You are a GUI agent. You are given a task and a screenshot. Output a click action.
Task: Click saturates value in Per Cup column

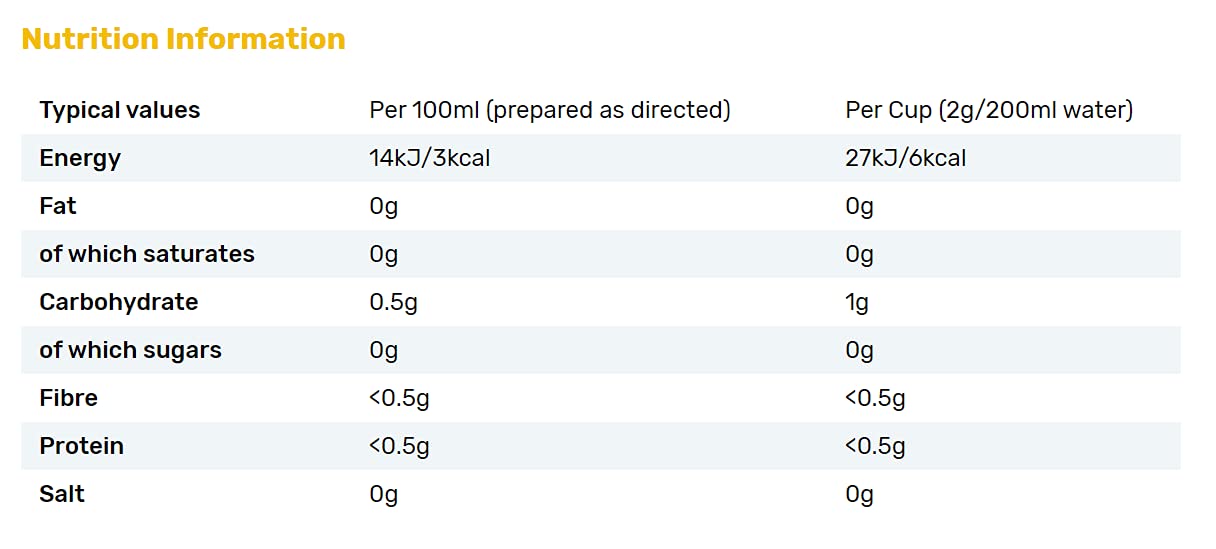860,254
